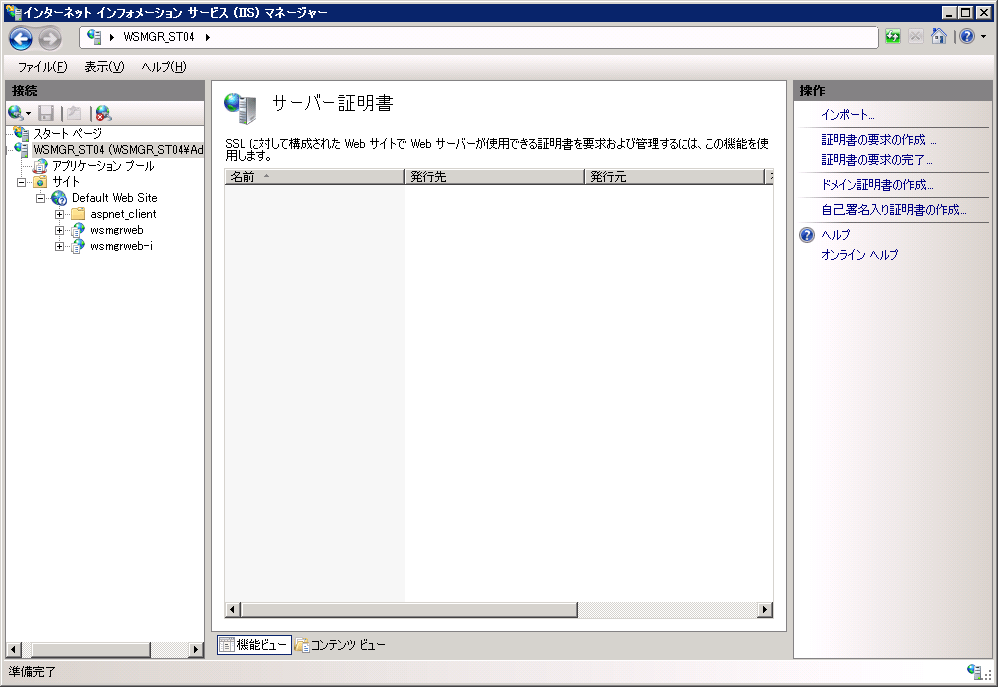Select aspnet_client folder
Viewport: 998px width, 687px height.
123,214
